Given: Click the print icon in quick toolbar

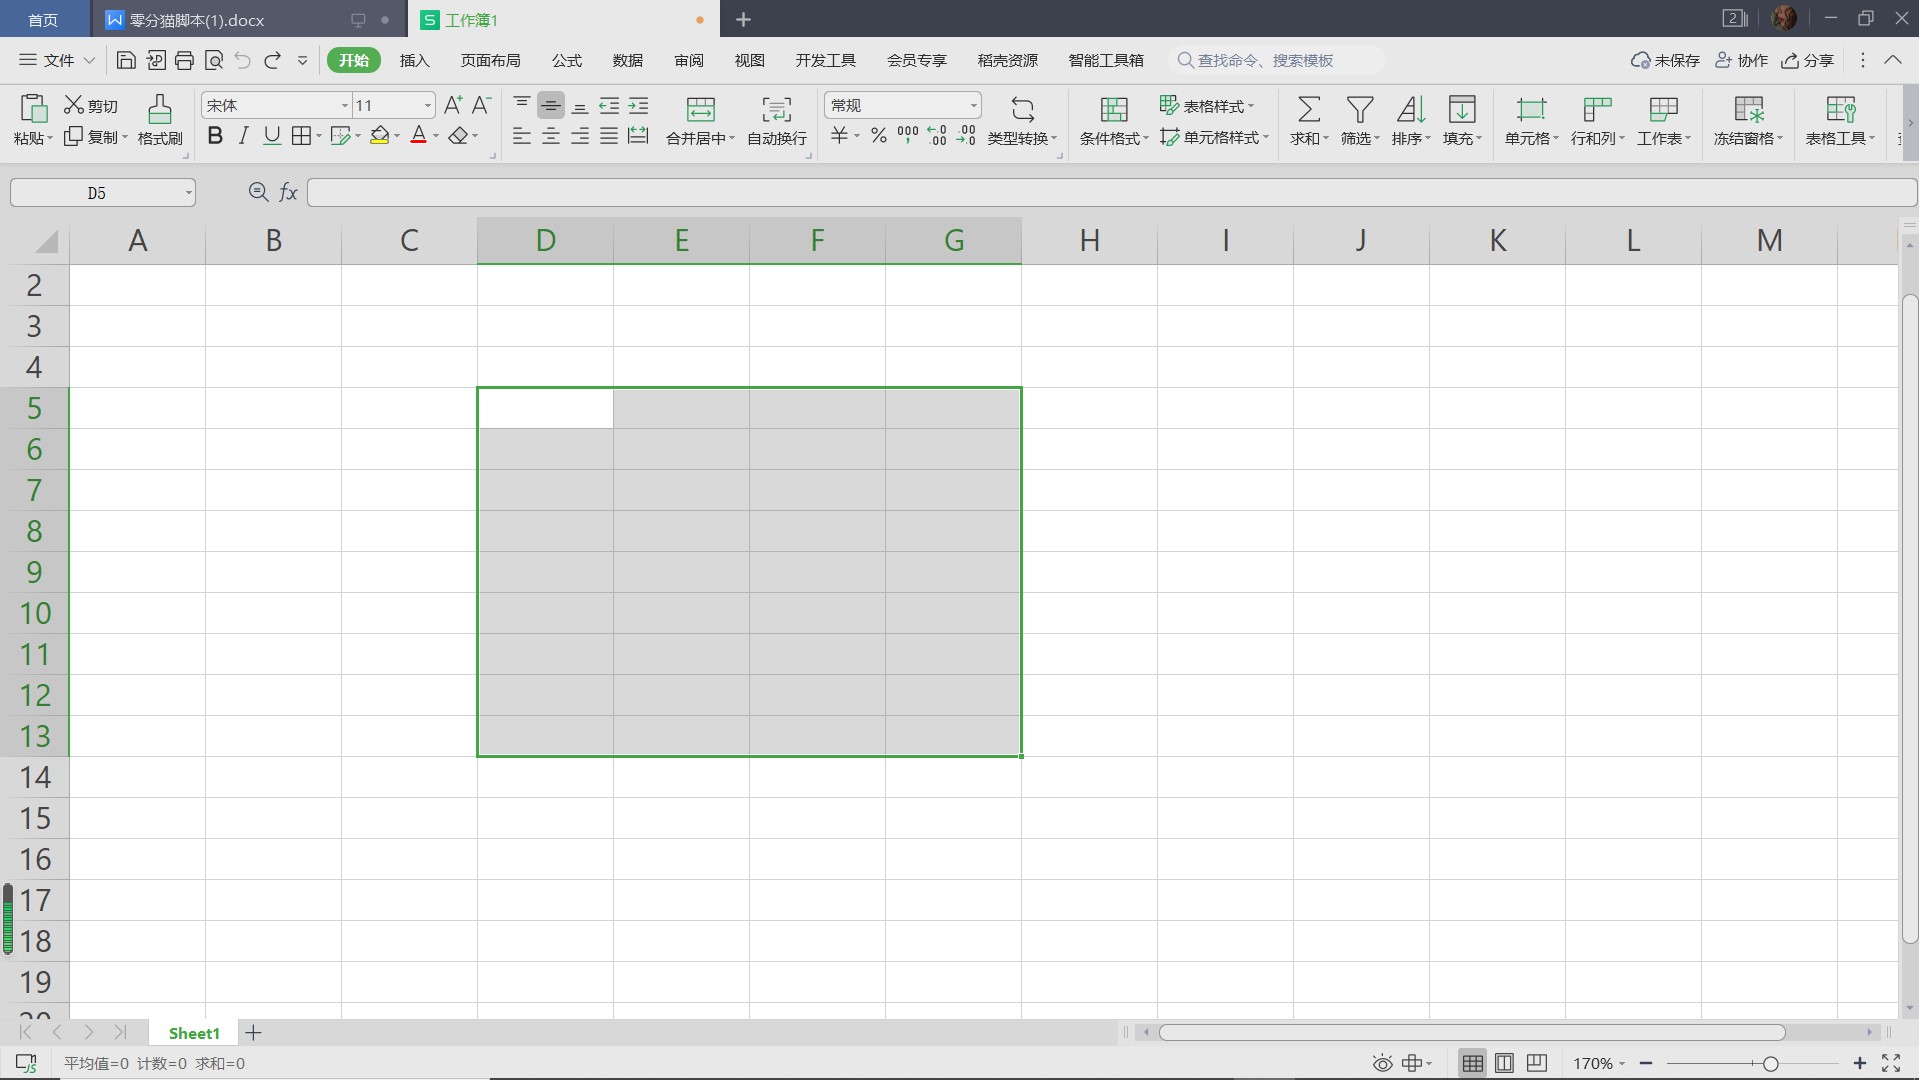Looking at the screenshot, I should 184,61.
